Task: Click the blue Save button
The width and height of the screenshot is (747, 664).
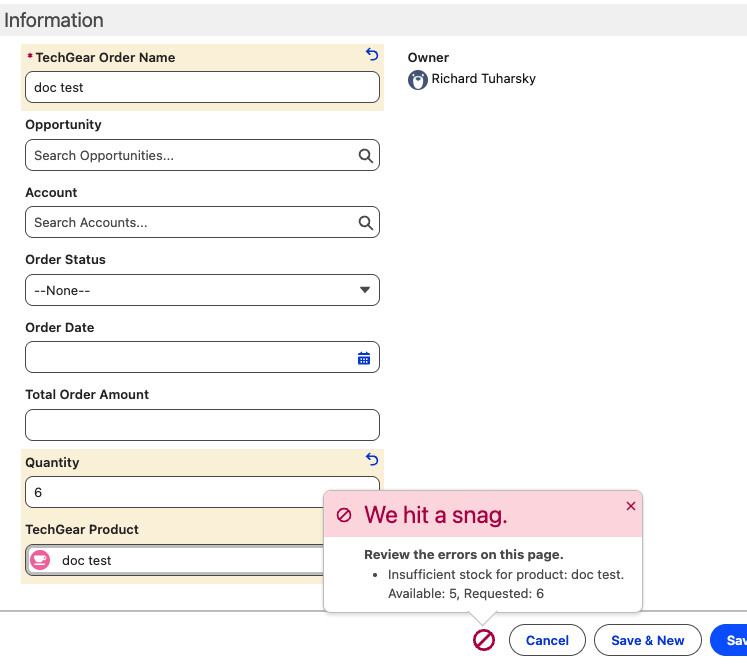Action: pos(732,640)
